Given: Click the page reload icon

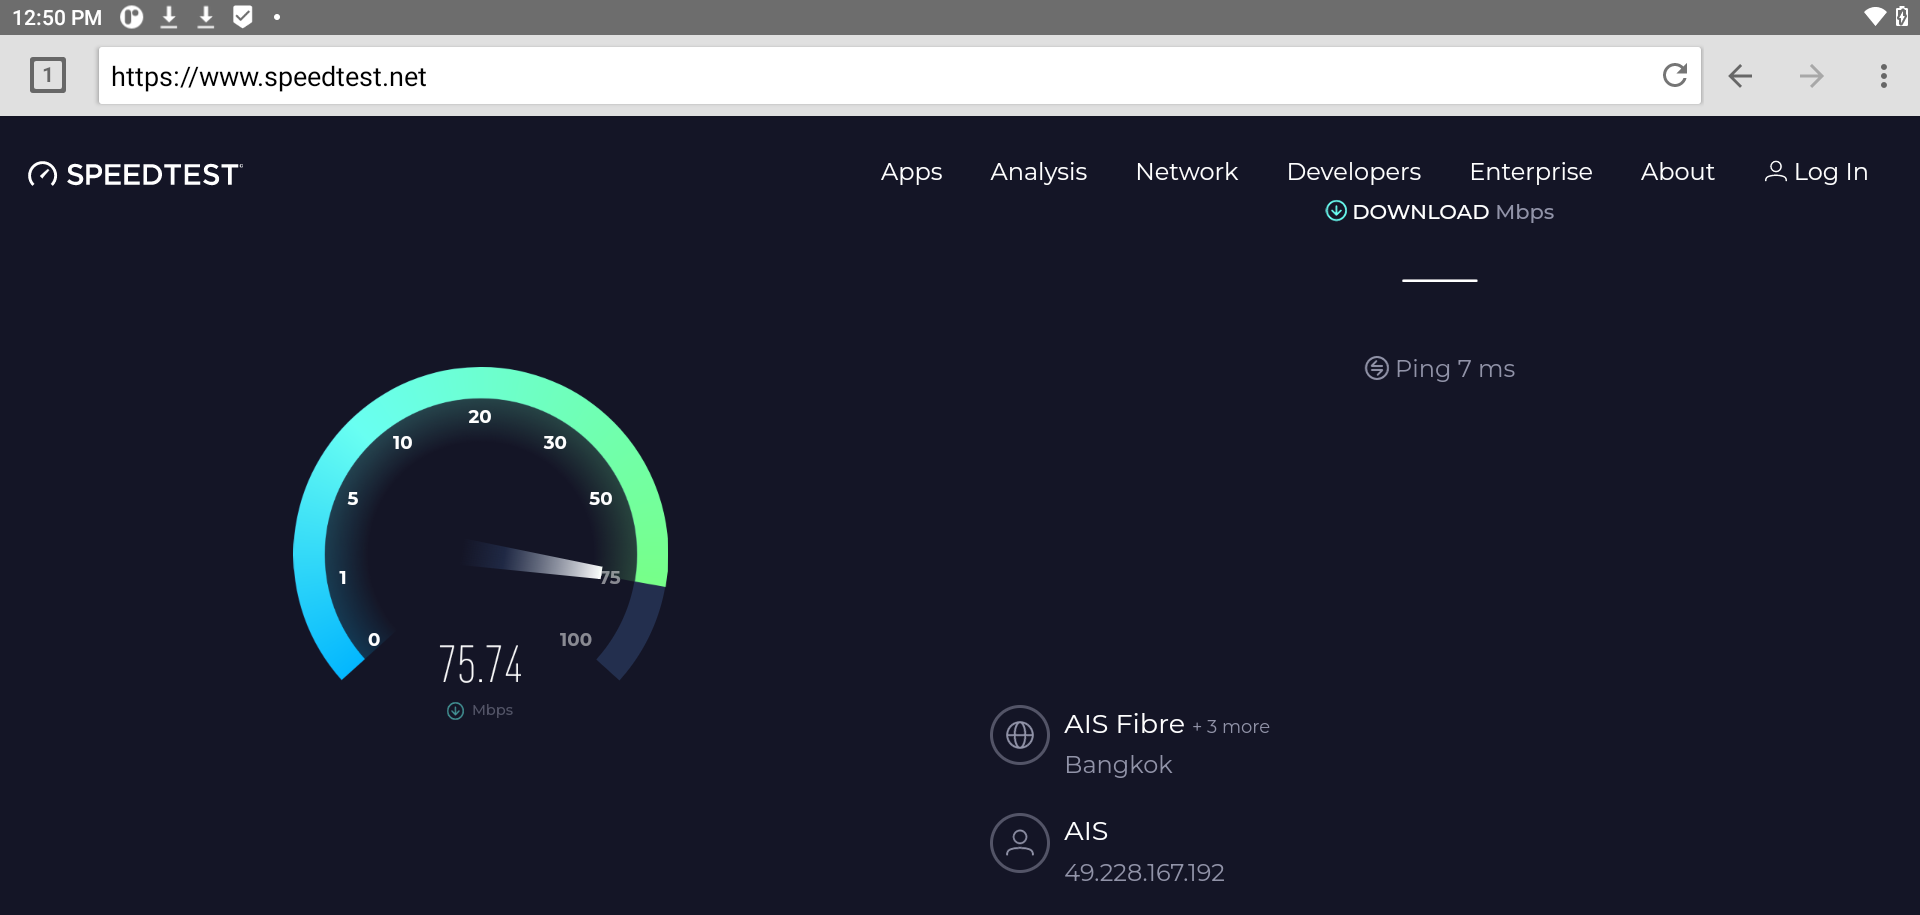Looking at the screenshot, I should [1675, 75].
